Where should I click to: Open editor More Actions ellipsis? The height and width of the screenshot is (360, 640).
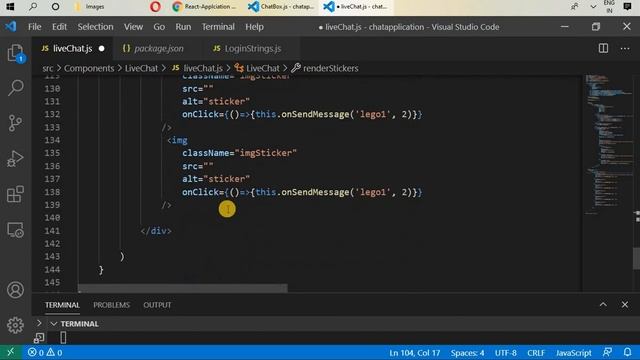(625, 49)
